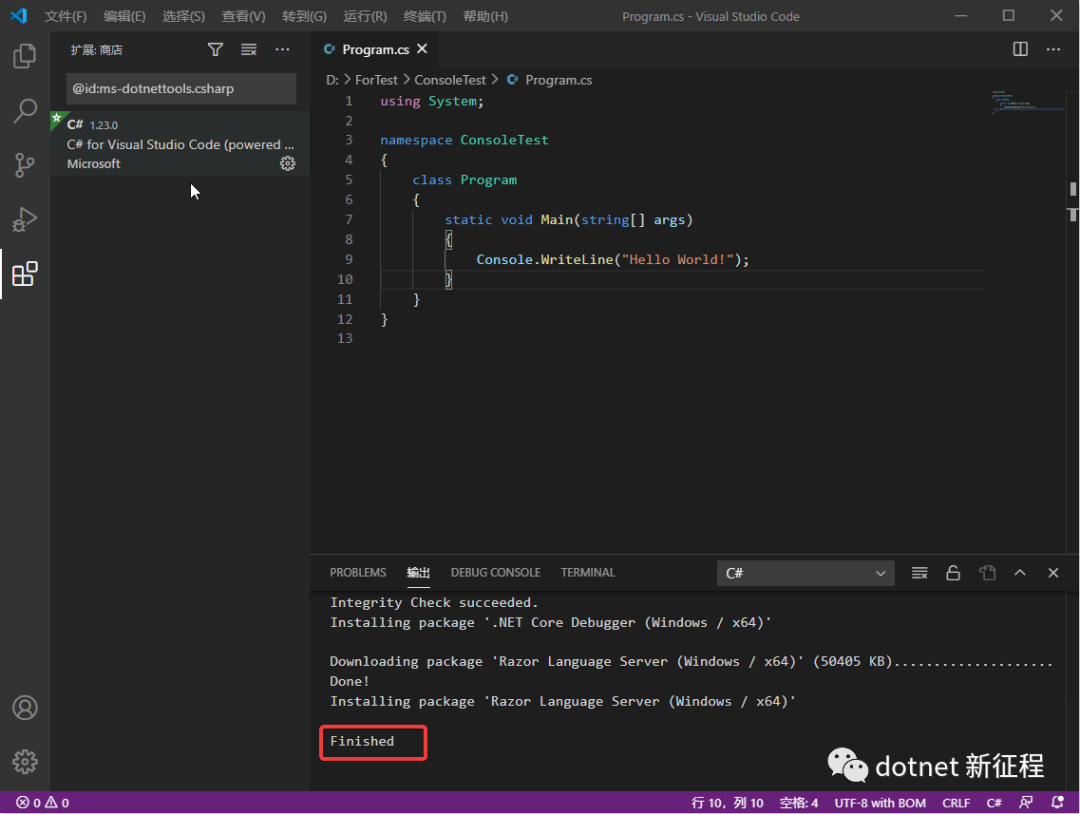Image resolution: width=1080 pixels, height=814 pixels.
Task: Select the Extensions view icon
Action: pos(25,274)
